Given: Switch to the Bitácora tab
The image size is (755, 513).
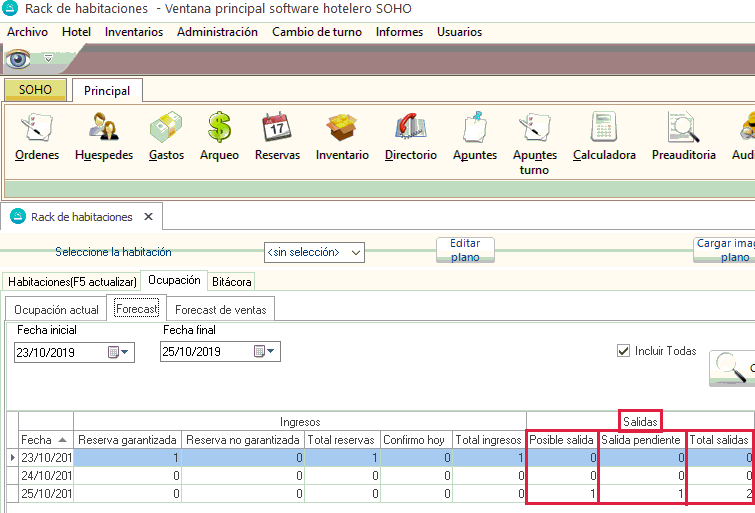Looking at the screenshot, I should click(x=231, y=282).
